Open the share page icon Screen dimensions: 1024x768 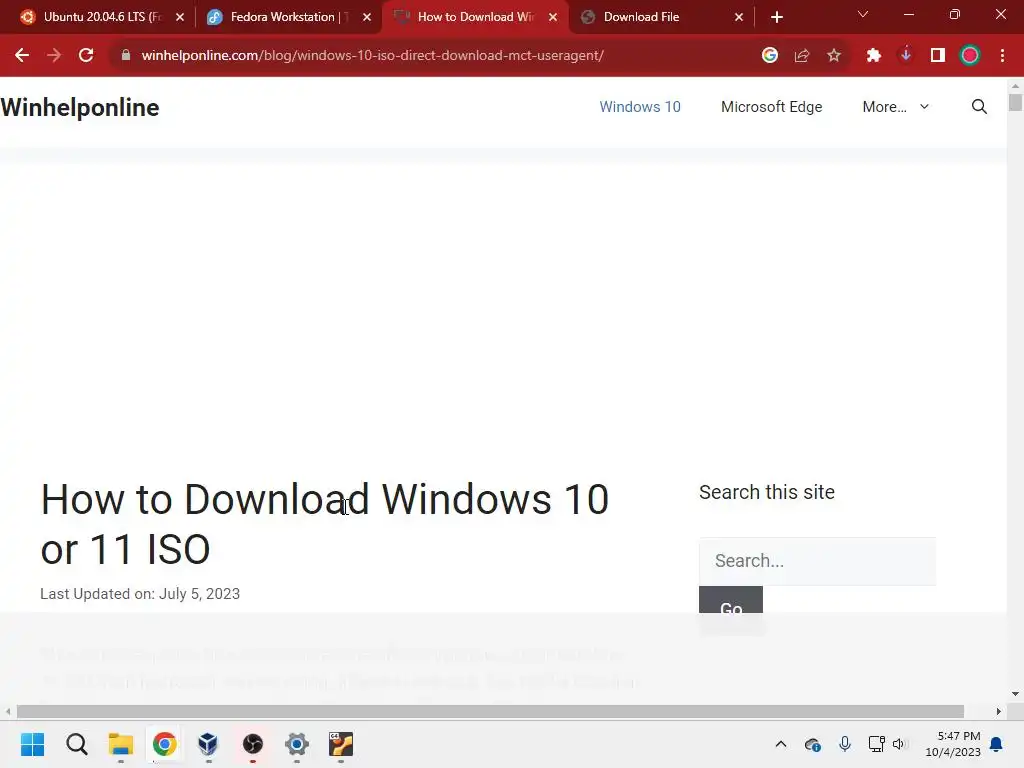[802, 56]
